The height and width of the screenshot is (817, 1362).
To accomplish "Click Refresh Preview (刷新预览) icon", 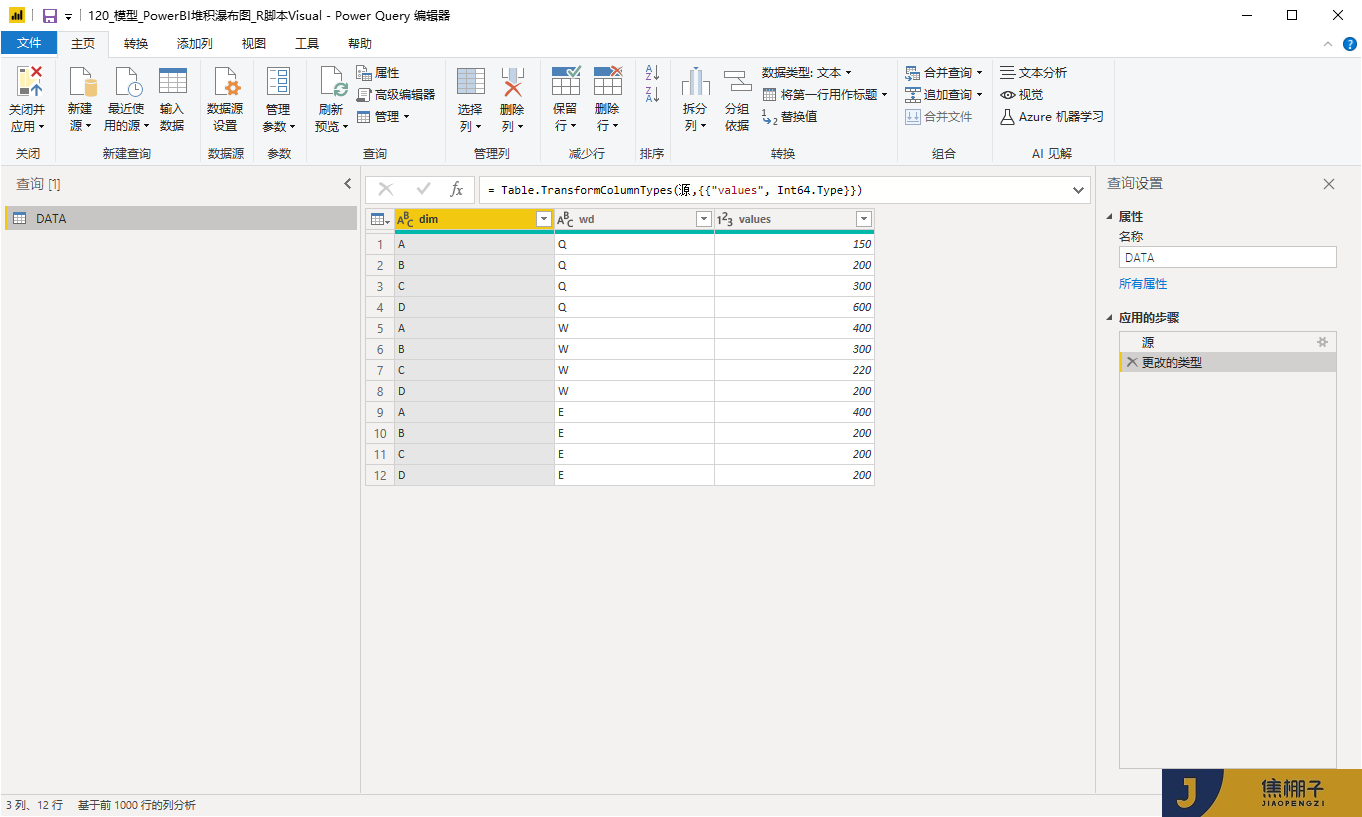I will (332, 82).
